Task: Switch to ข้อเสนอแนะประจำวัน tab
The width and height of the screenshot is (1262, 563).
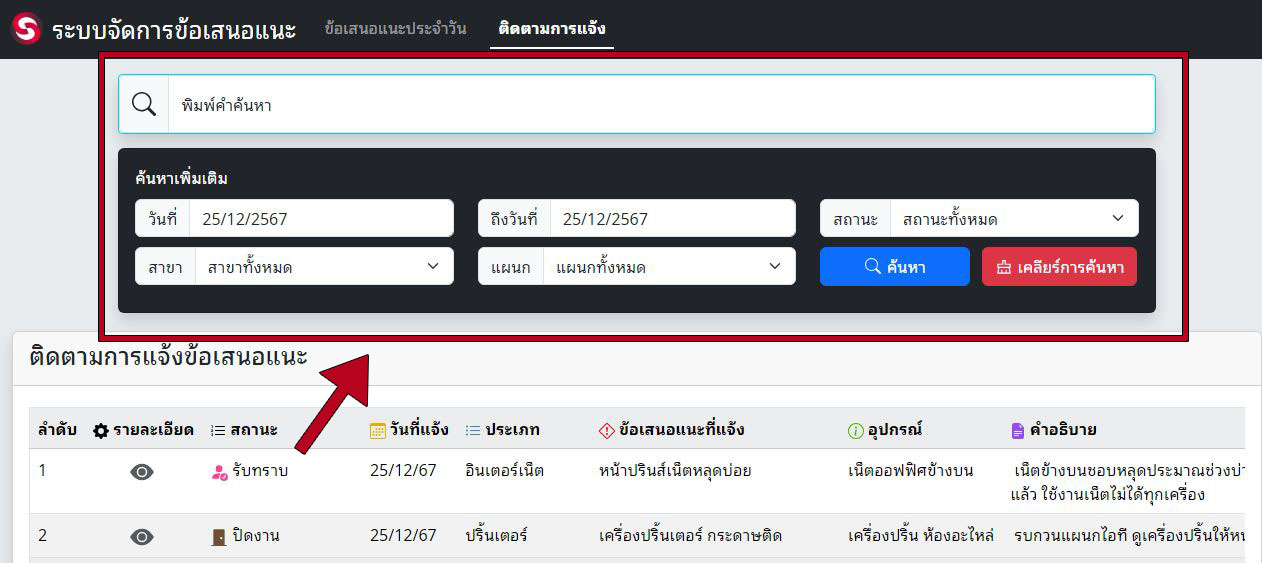Action: [x=395, y=28]
